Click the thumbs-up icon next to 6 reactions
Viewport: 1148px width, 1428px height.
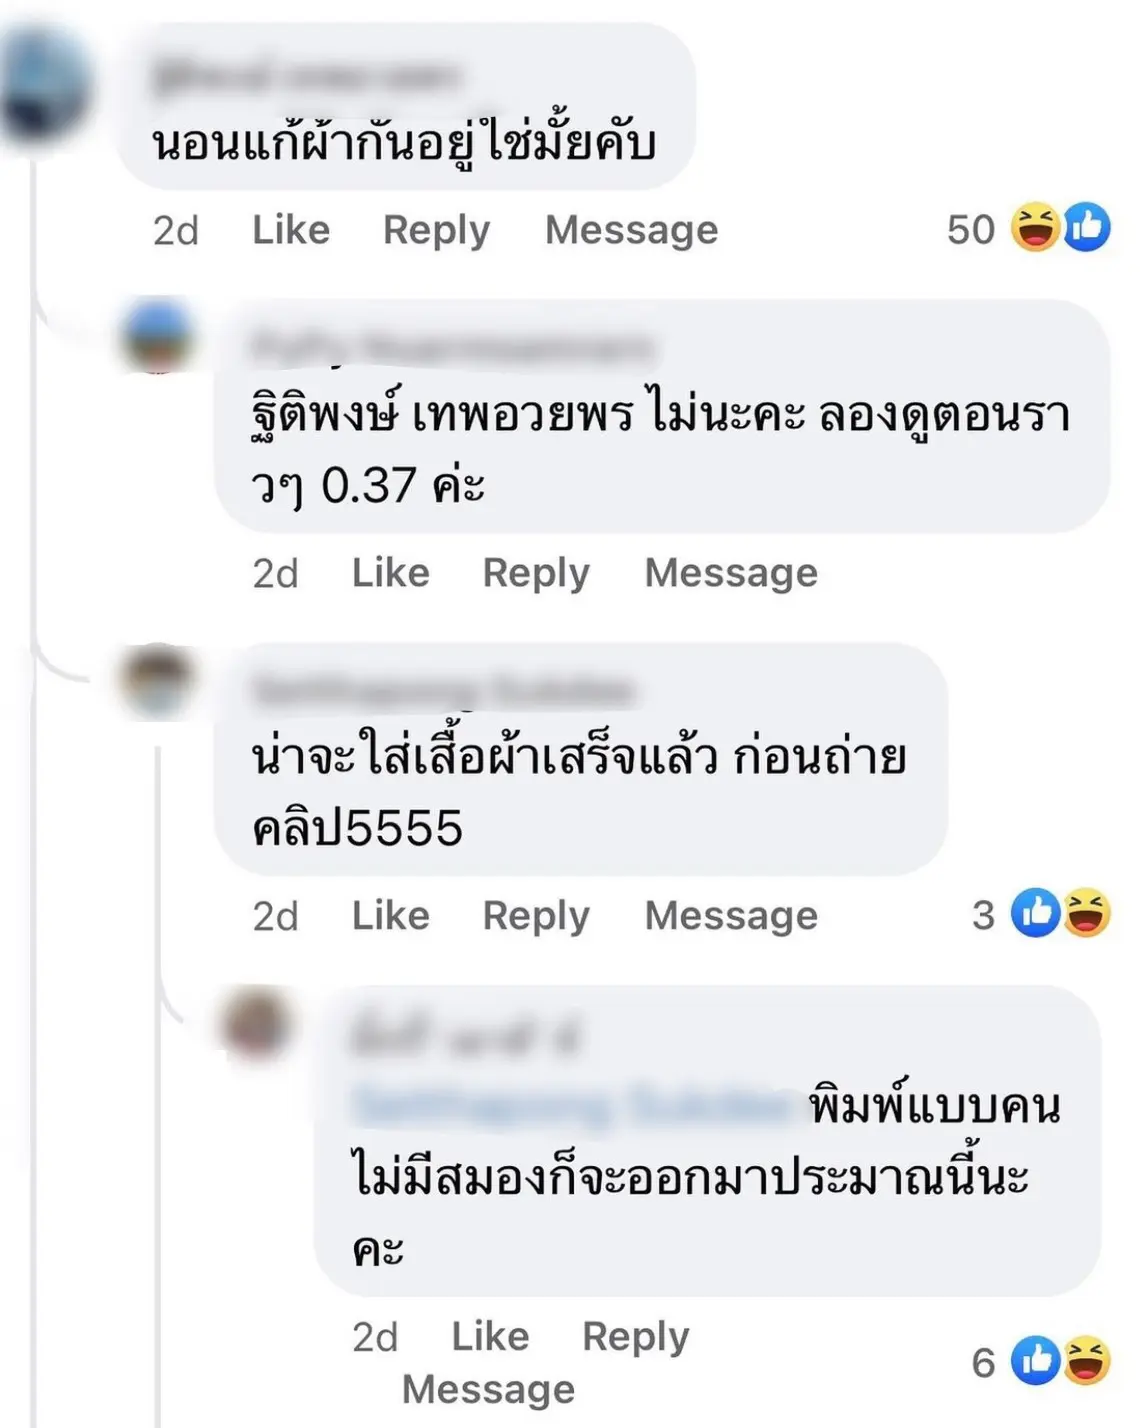pyautogui.click(x=1035, y=1360)
